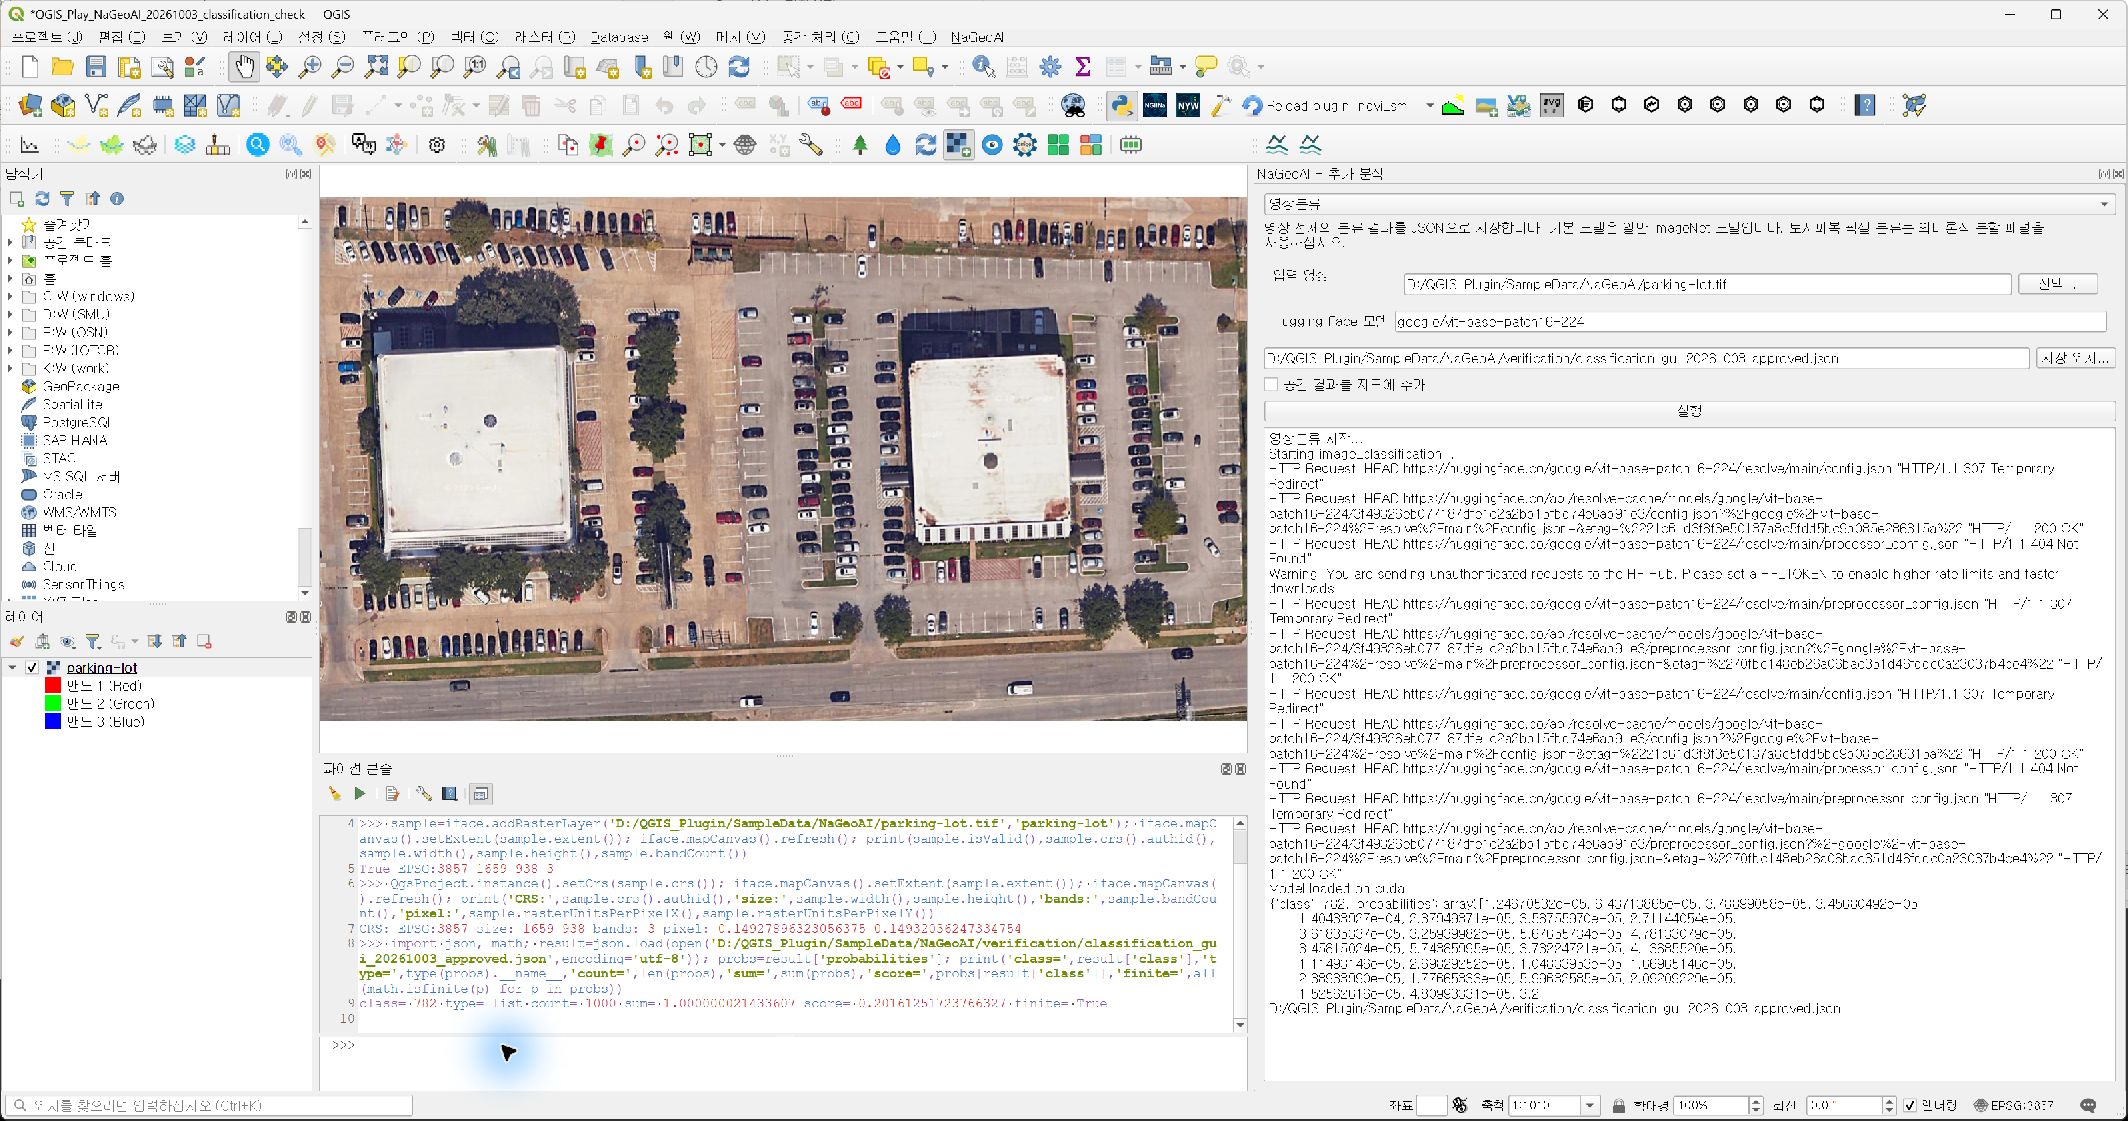This screenshot has width=2128, height=1121.
Task: Click the green tree icon in toolbar
Action: (860, 145)
